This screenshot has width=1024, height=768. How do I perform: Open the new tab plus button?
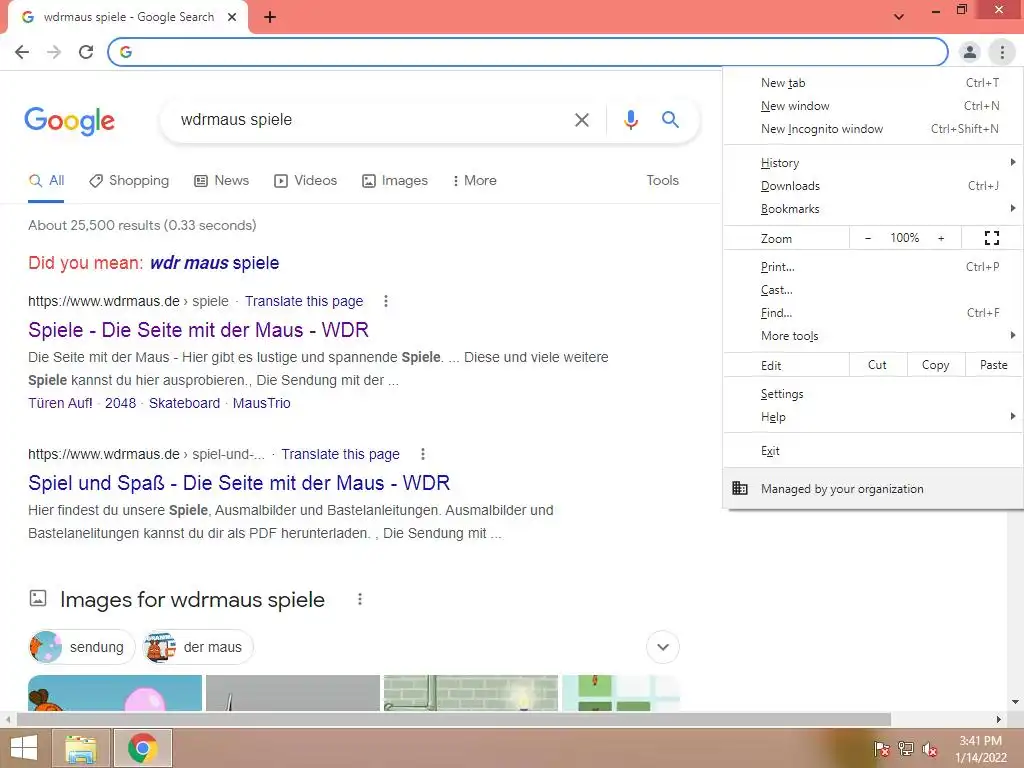(x=270, y=17)
